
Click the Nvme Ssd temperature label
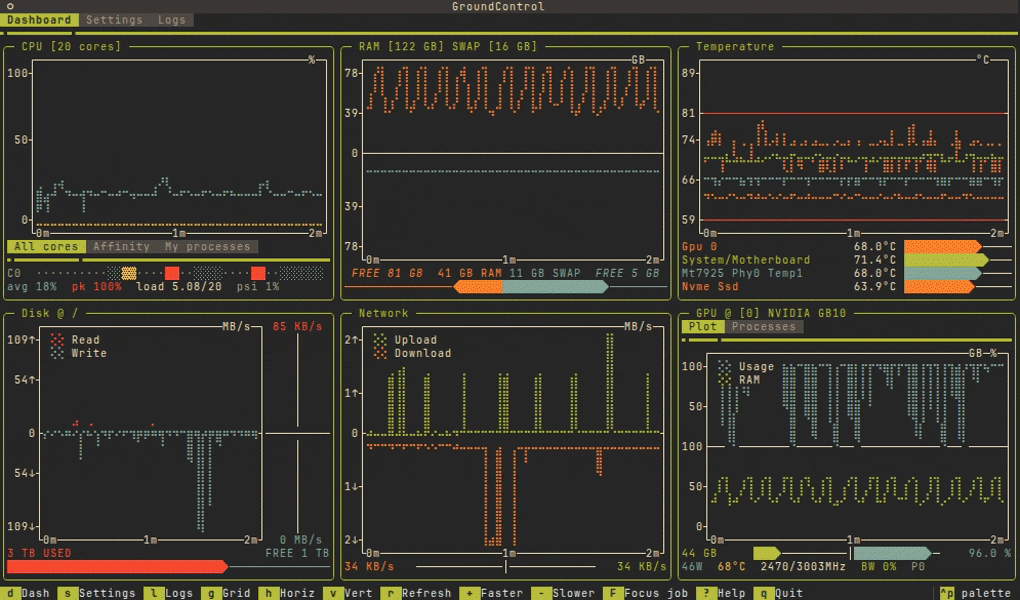click(710, 286)
